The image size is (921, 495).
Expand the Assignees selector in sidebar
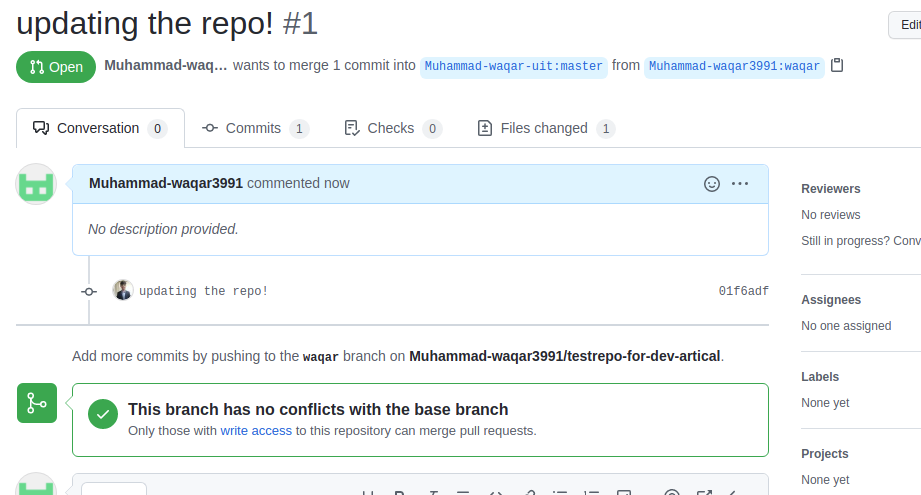831,299
